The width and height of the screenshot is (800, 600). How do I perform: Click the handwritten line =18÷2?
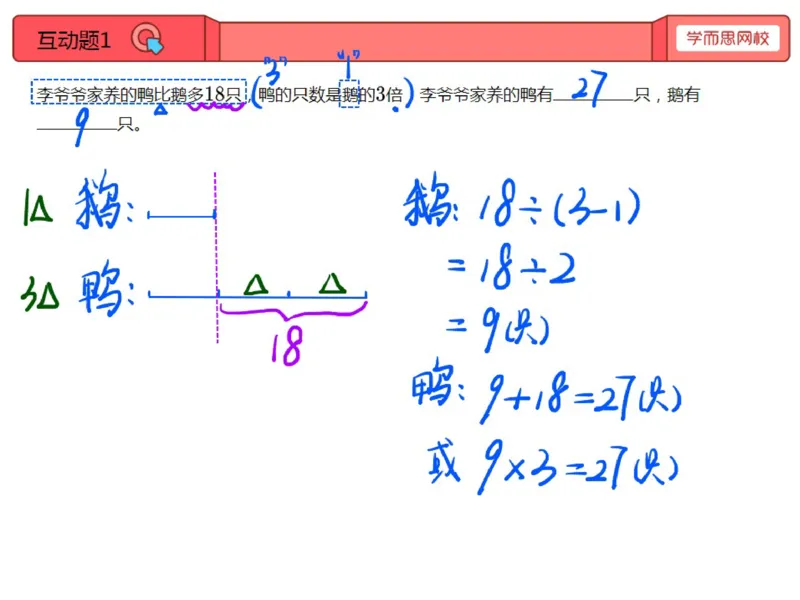click(x=511, y=268)
